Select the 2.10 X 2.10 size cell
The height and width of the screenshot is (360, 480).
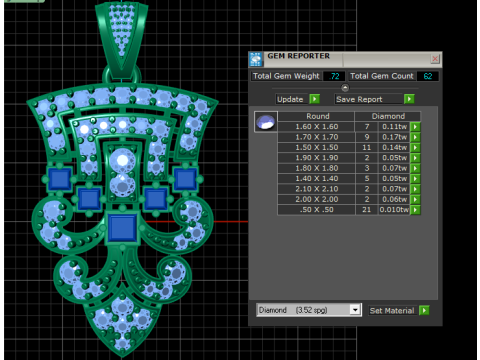317,189
